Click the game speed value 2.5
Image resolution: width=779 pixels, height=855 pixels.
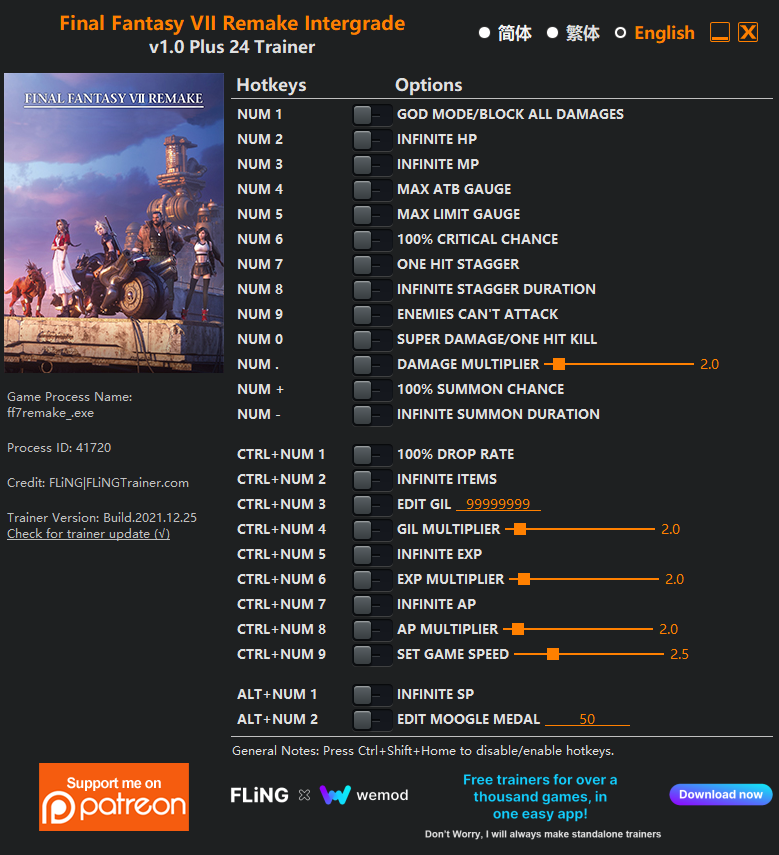(679, 654)
